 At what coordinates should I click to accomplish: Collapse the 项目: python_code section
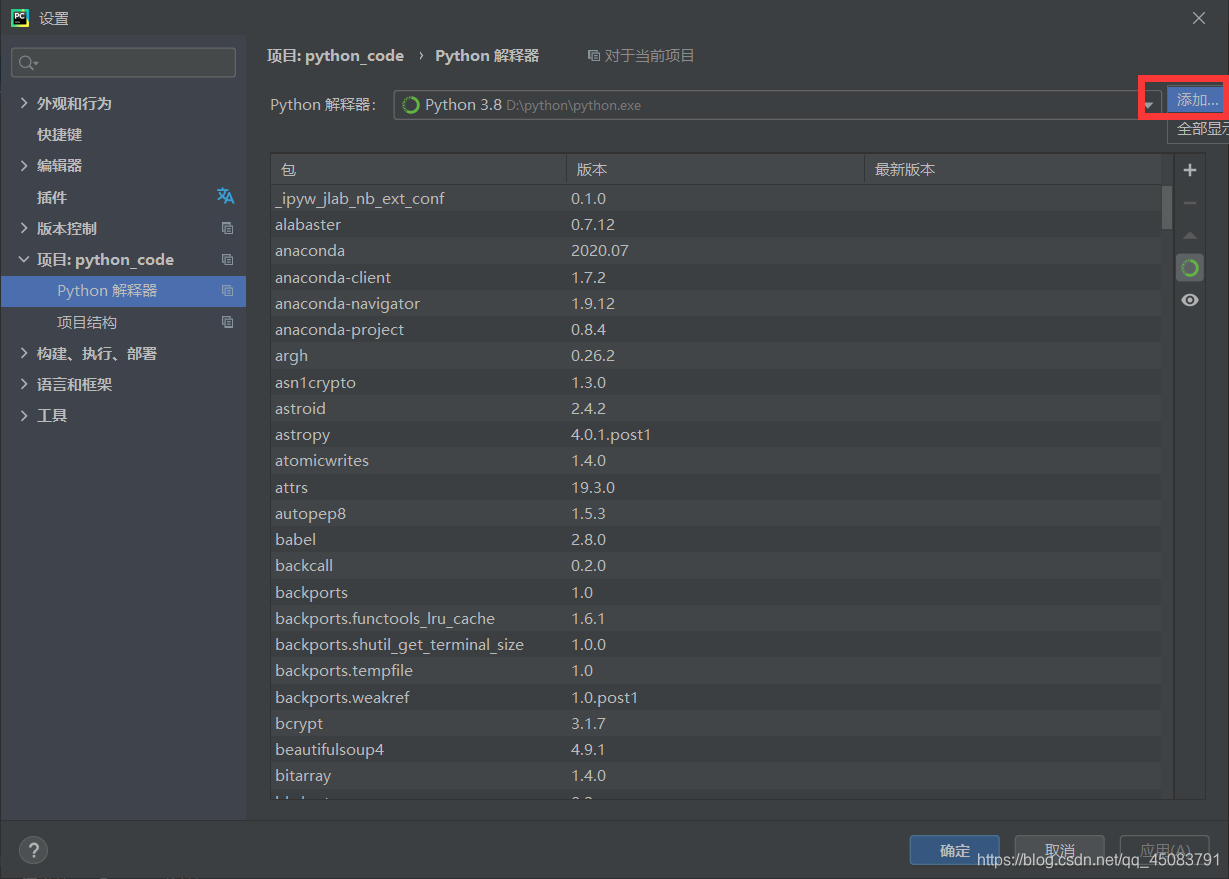(24, 259)
